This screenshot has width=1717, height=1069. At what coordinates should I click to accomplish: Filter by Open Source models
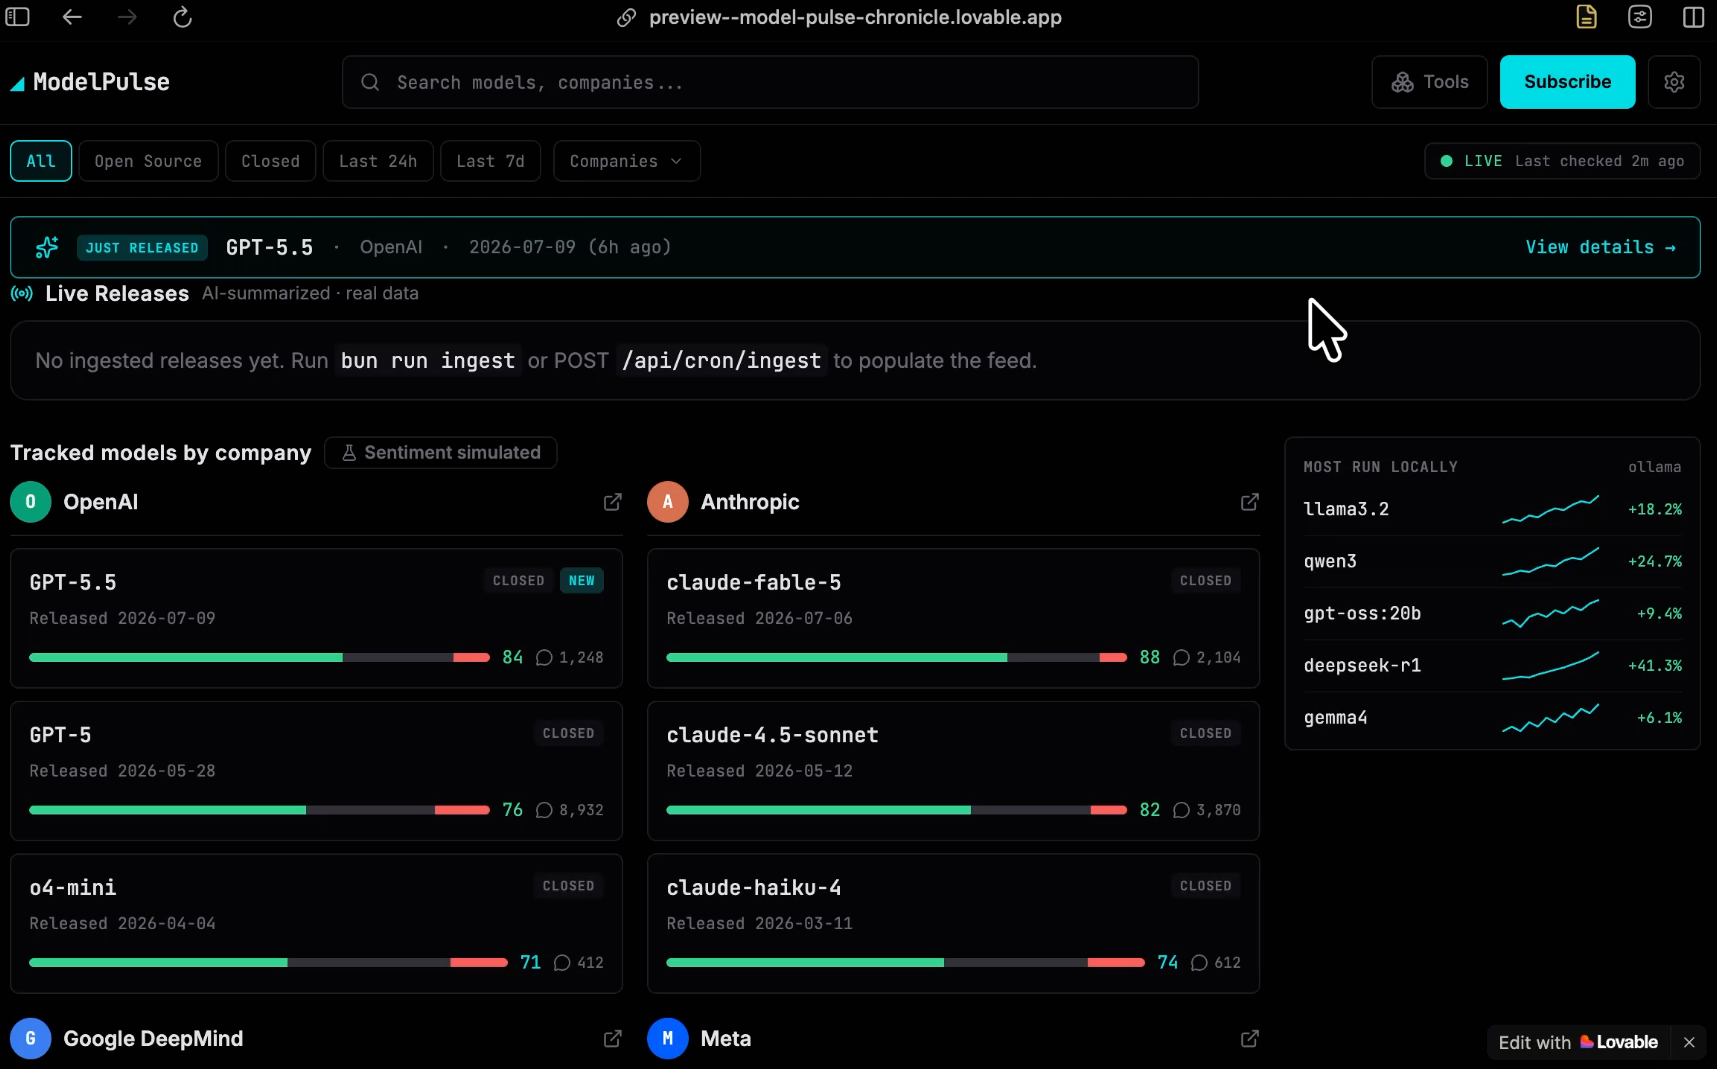[148, 161]
